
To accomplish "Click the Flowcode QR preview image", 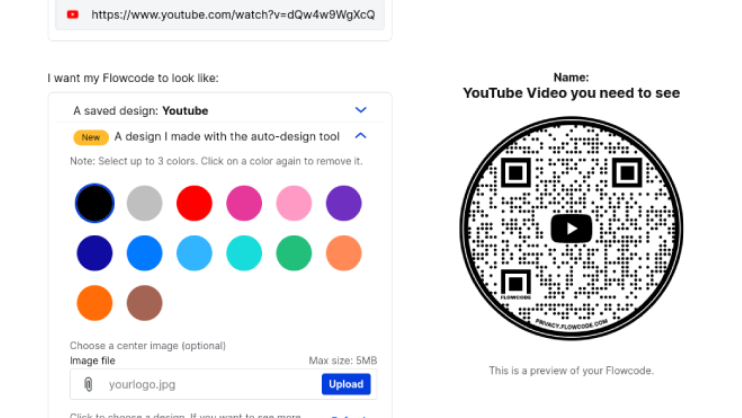I will [571, 228].
